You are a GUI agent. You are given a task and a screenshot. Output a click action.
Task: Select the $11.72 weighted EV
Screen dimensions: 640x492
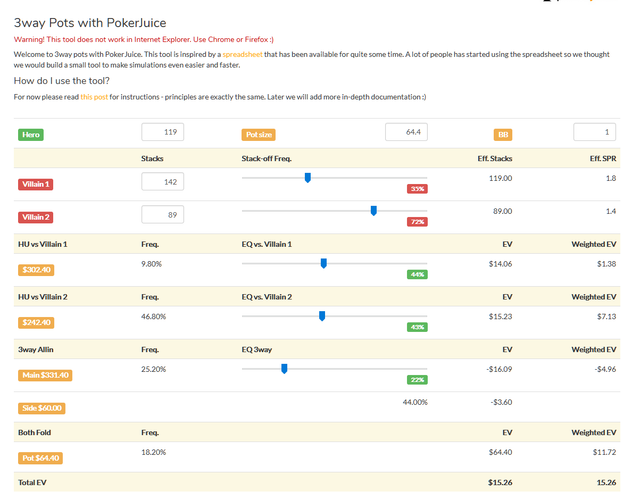(x=604, y=452)
